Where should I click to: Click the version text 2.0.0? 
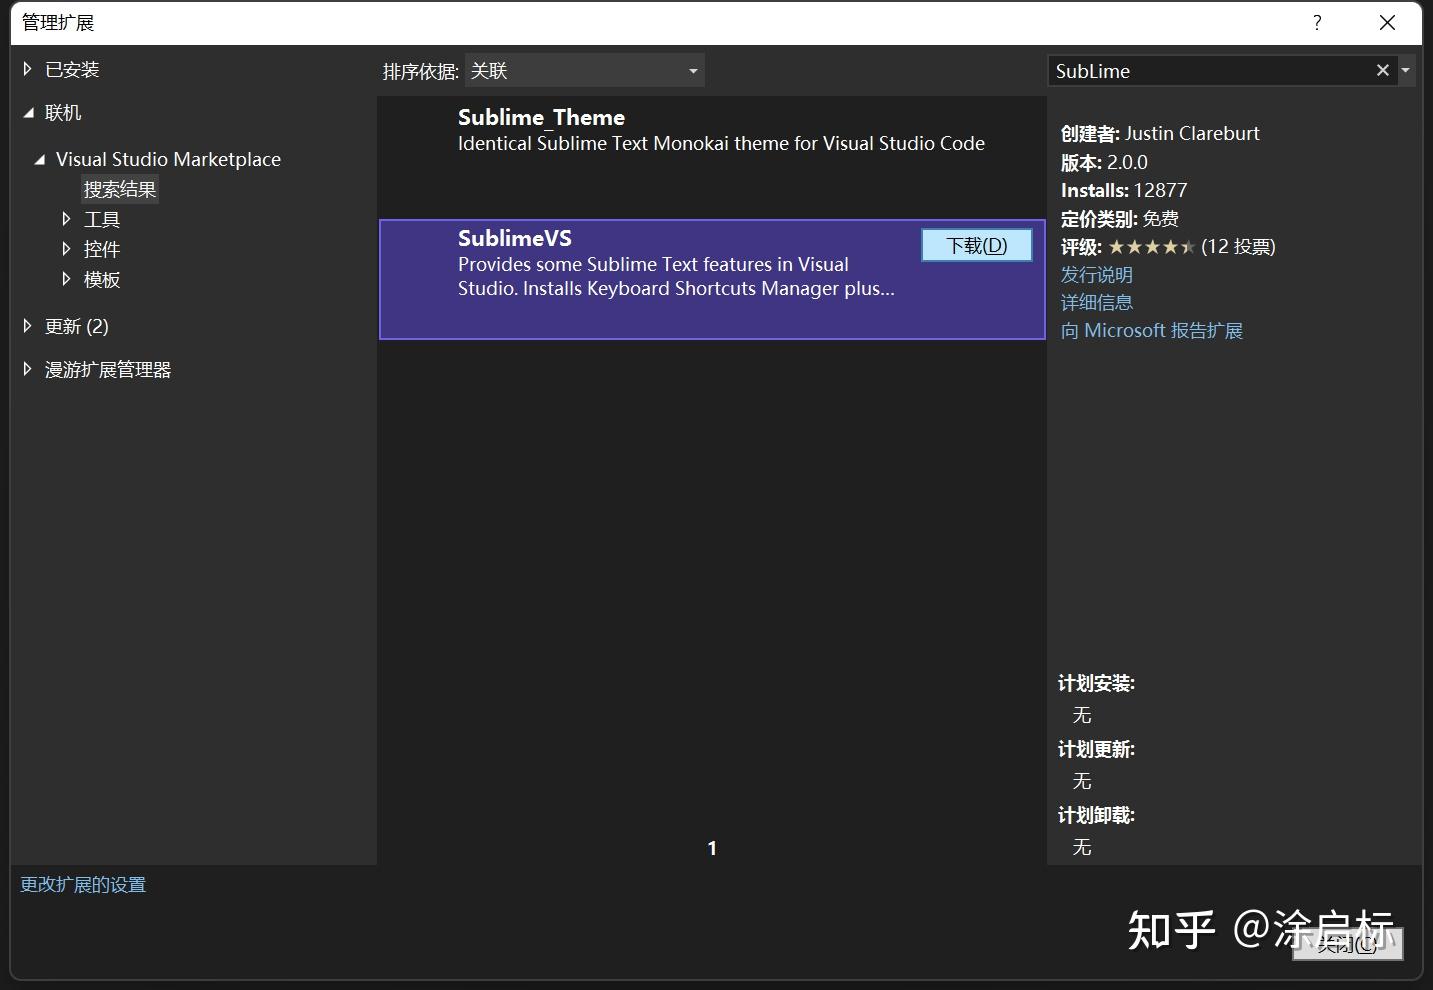pyautogui.click(x=1127, y=162)
